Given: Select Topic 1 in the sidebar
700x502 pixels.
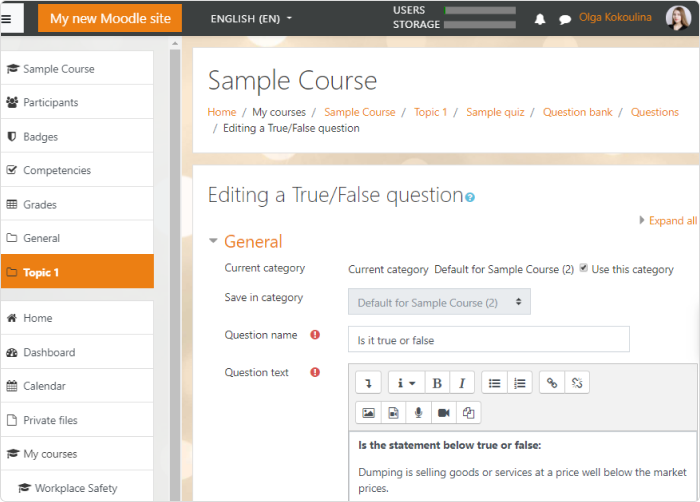Looking at the screenshot, I should pyautogui.click(x=77, y=272).
